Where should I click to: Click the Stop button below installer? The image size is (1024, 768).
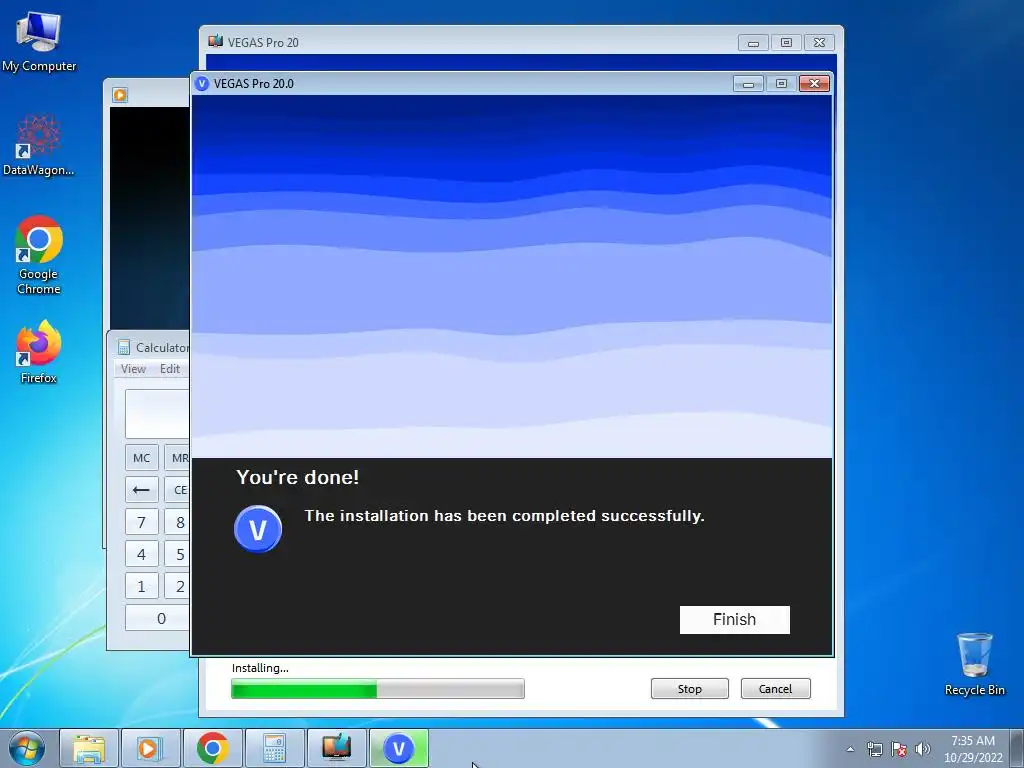point(690,689)
